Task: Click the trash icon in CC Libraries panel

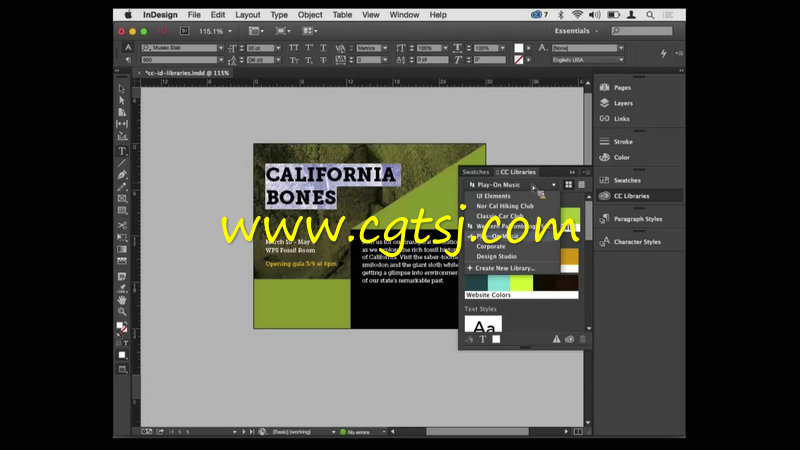Action: (582, 339)
